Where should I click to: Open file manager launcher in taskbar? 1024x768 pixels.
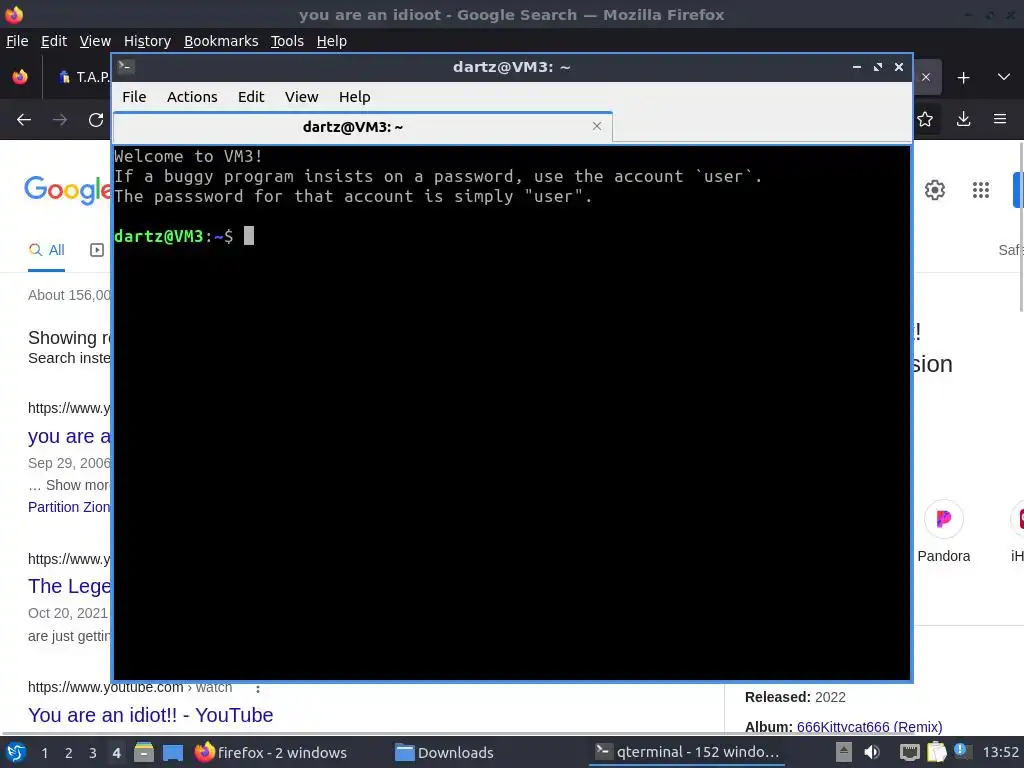(144, 752)
